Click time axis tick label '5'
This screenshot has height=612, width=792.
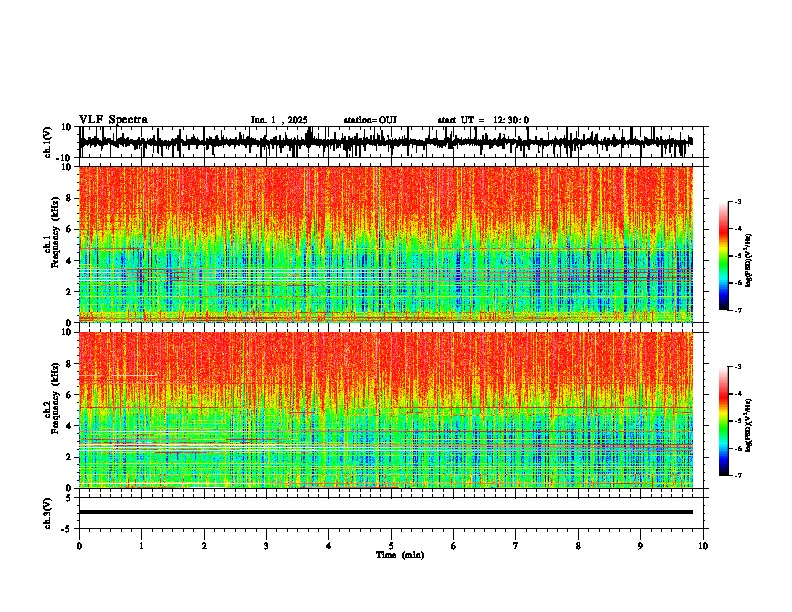coord(391,546)
